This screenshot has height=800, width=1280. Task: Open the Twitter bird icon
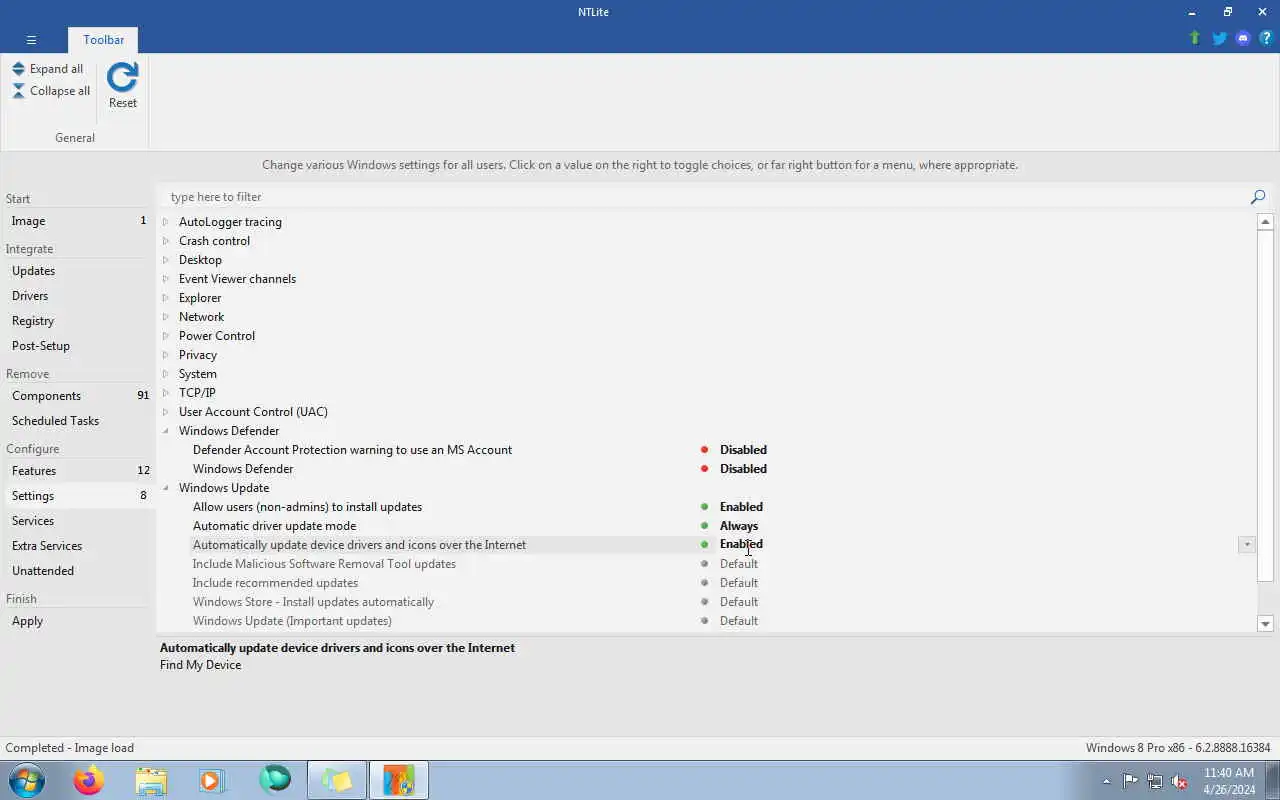point(1219,38)
